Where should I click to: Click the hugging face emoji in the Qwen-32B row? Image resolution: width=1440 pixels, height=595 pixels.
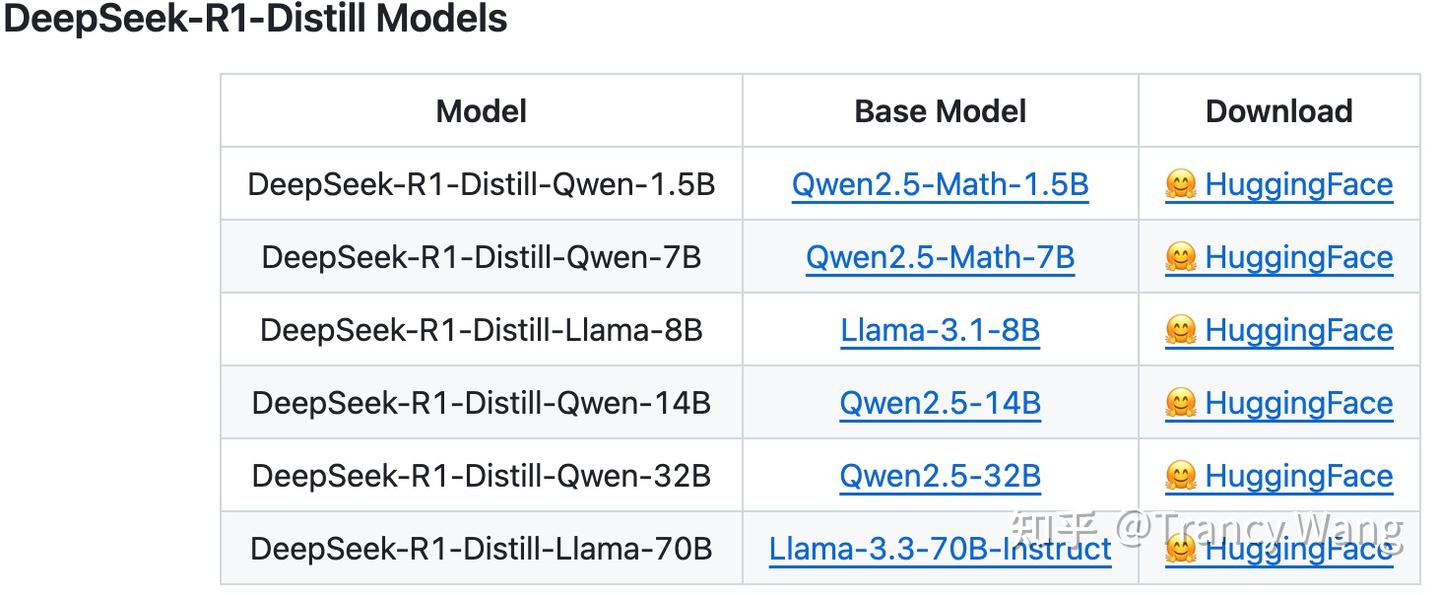[1181, 477]
